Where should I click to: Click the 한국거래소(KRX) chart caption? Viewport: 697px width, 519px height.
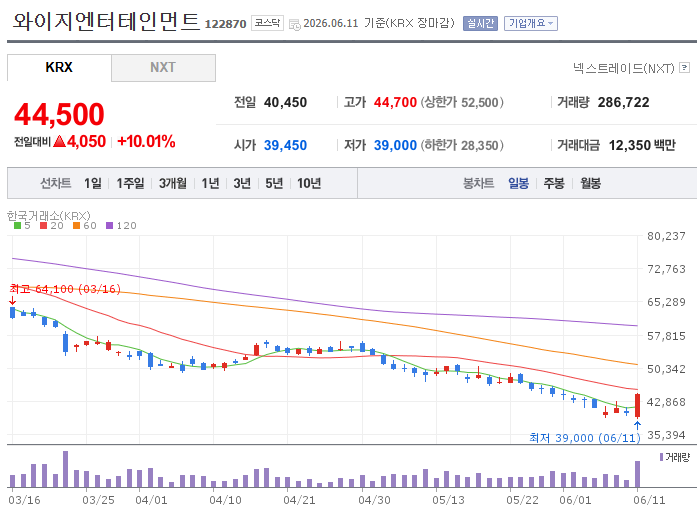pyautogui.click(x=49, y=216)
